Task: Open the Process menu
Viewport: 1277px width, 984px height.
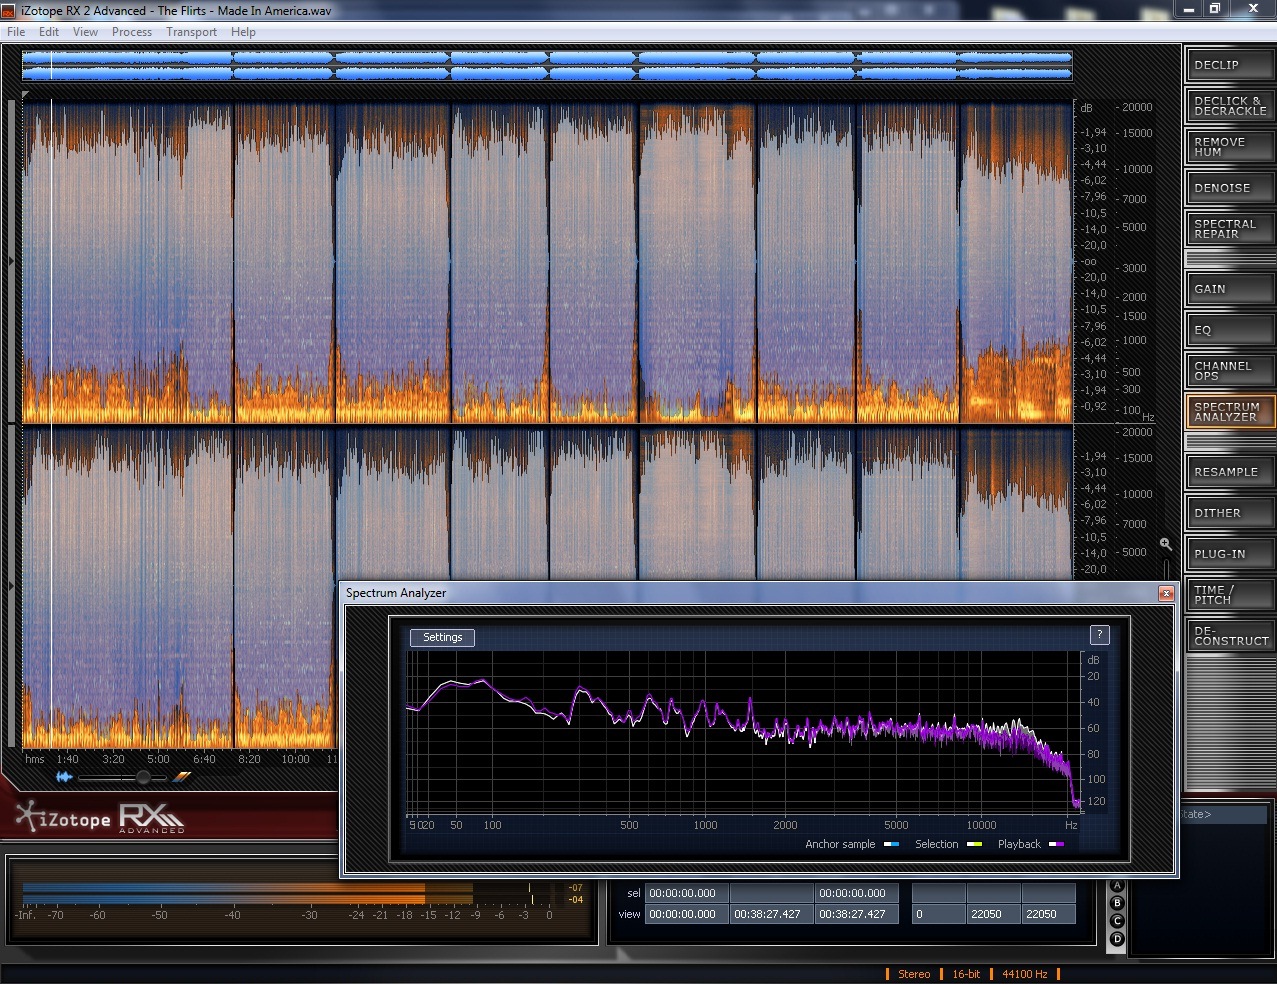Action: tap(132, 32)
